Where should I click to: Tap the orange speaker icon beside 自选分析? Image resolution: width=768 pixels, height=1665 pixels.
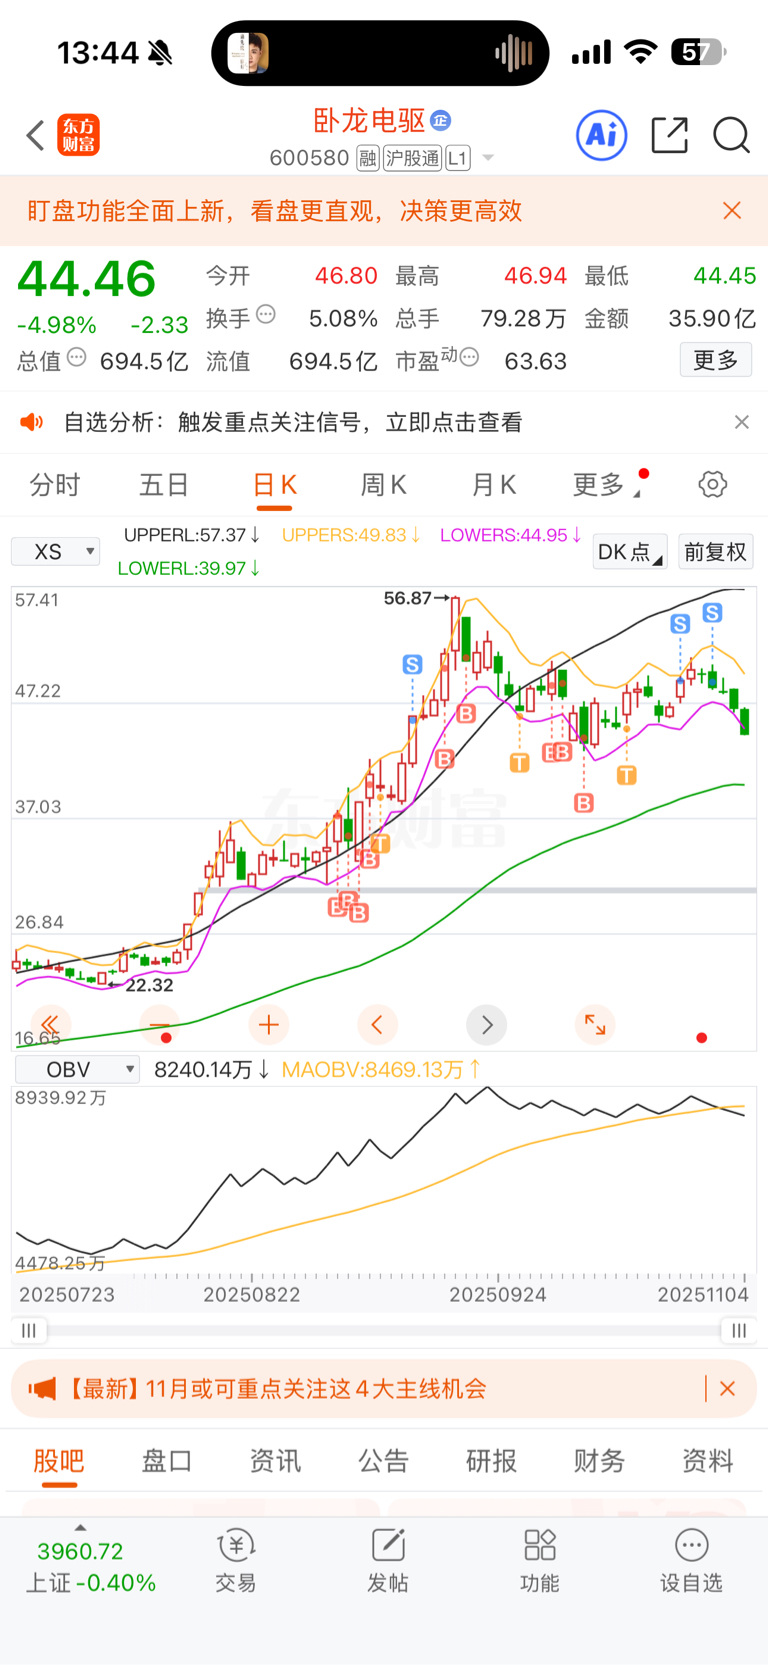coord(32,422)
